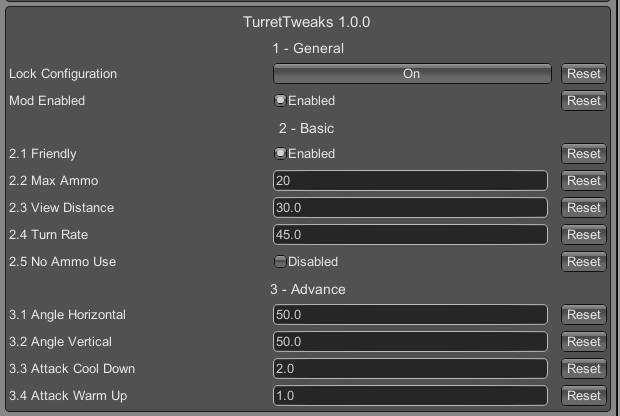Click the 1 - General section heading
This screenshot has height=416, width=620.
(x=308, y=48)
